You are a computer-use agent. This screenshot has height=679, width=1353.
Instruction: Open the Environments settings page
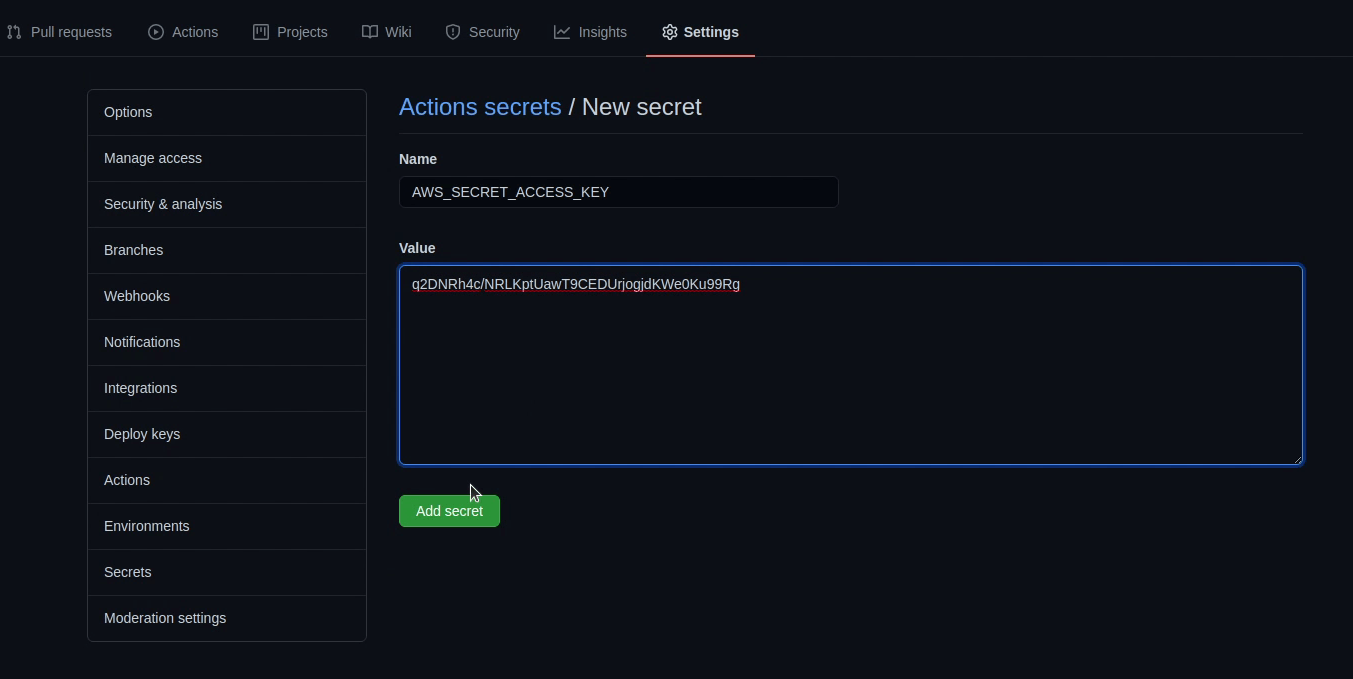(x=146, y=526)
